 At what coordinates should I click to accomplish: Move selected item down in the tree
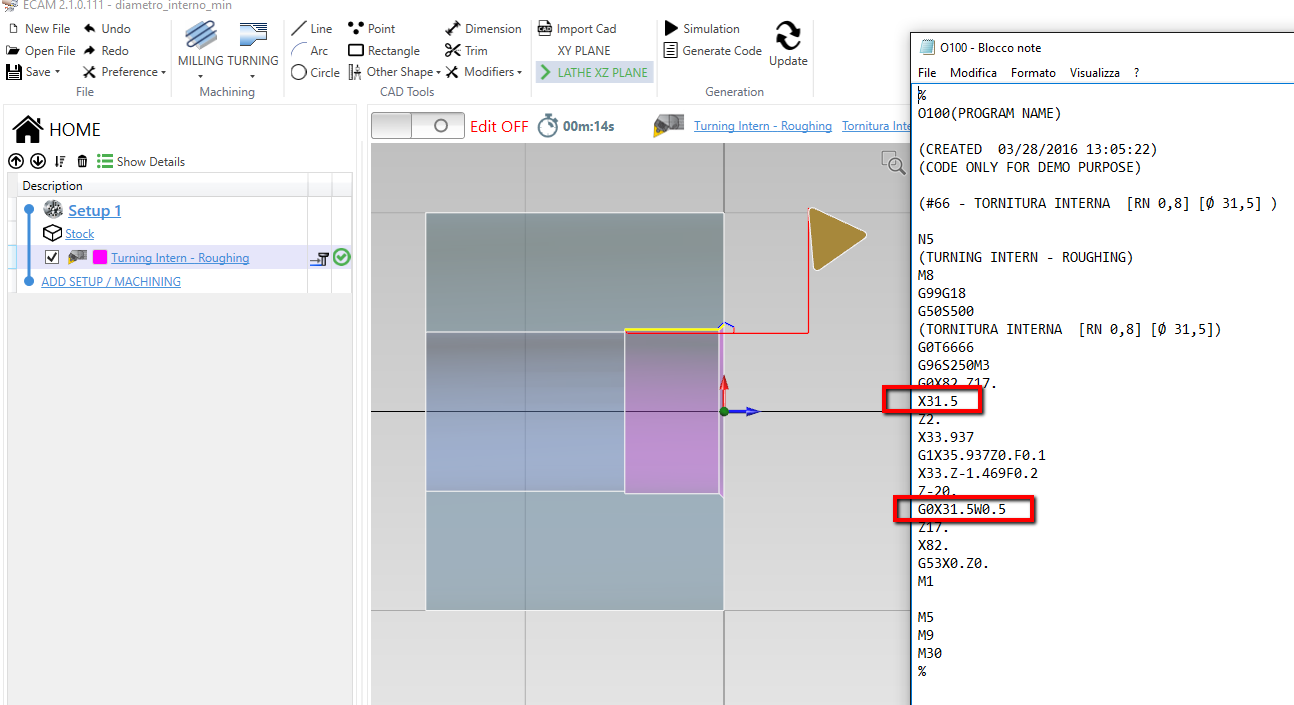38,161
